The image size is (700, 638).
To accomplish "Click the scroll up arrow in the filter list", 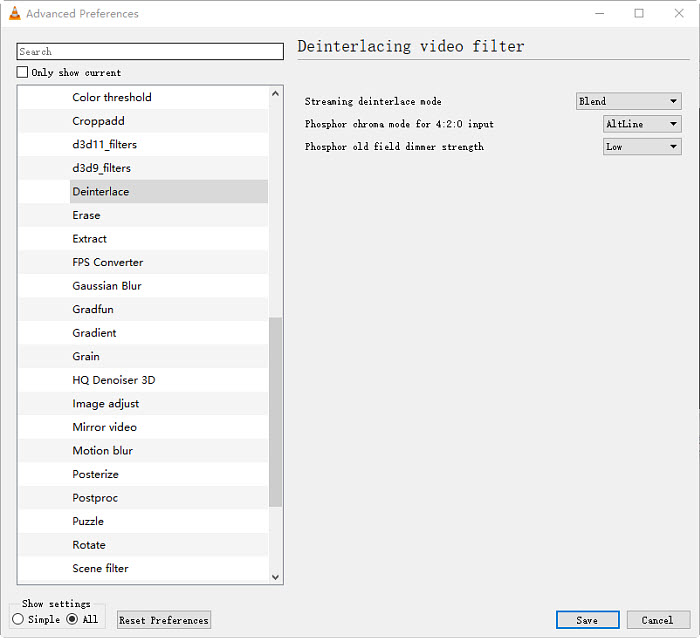I will pyautogui.click(x=275, y=94).
